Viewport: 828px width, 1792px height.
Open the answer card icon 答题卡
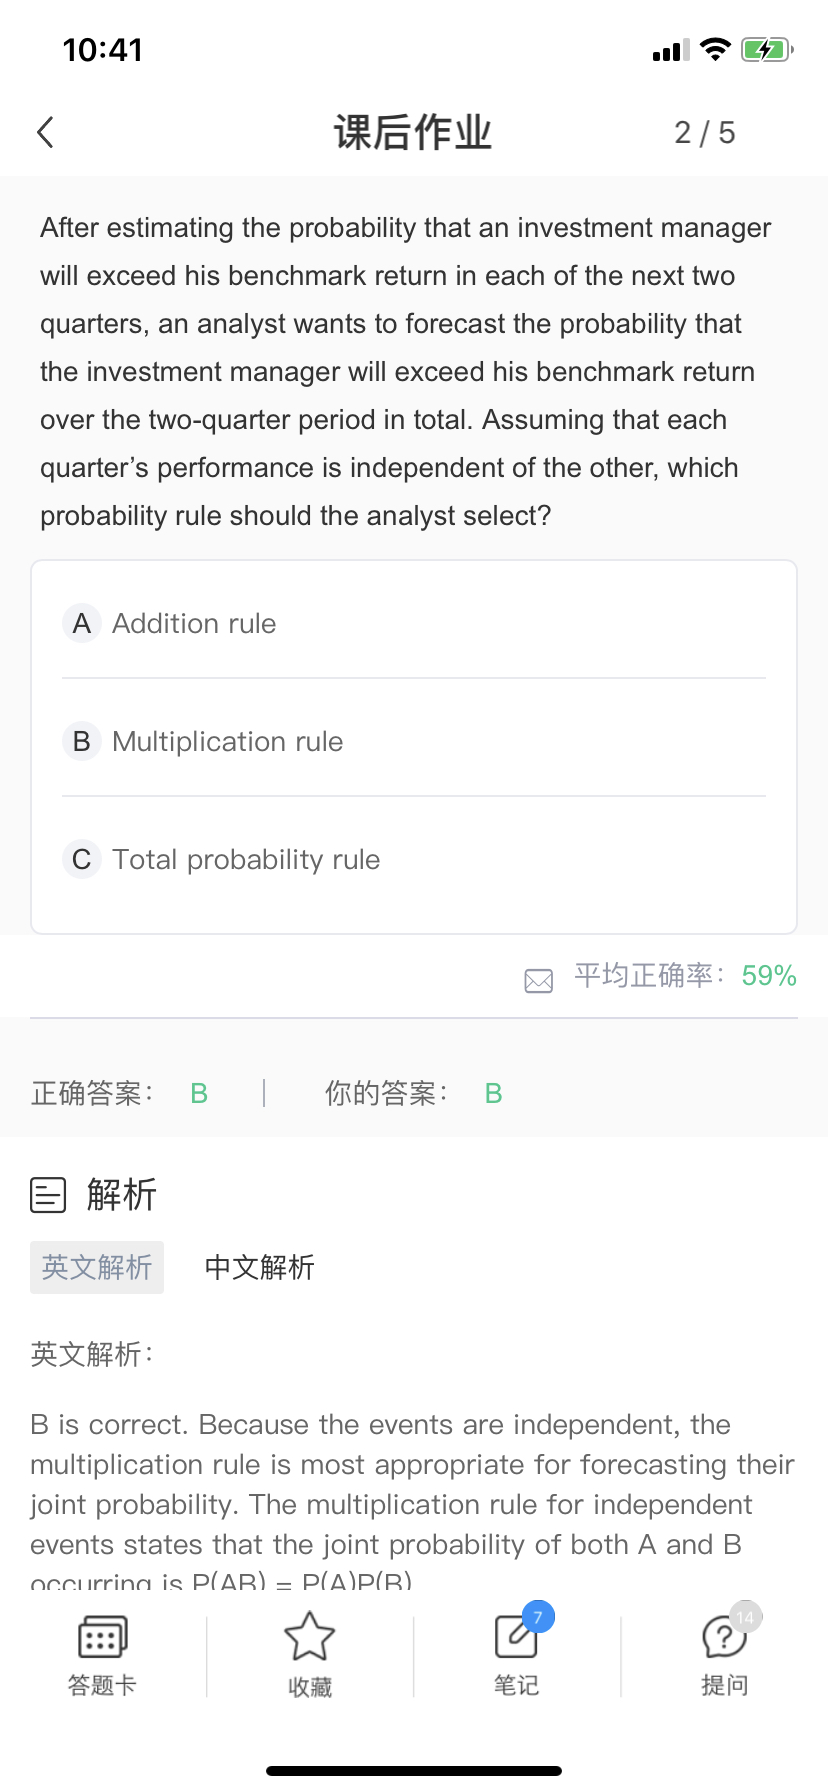click(102, 1638)
